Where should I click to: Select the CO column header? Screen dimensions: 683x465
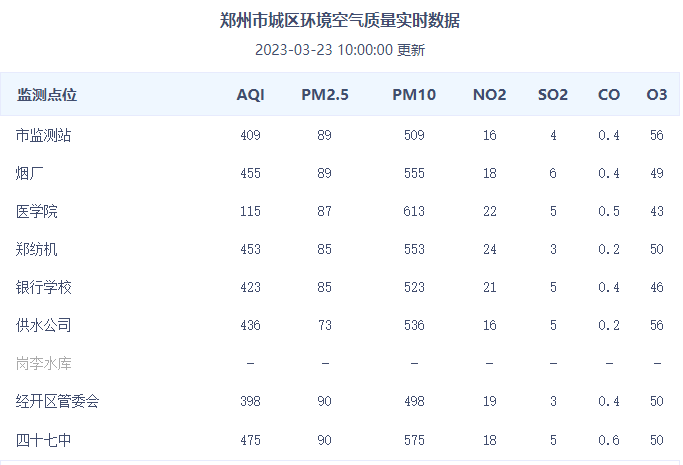click(609, 94)
